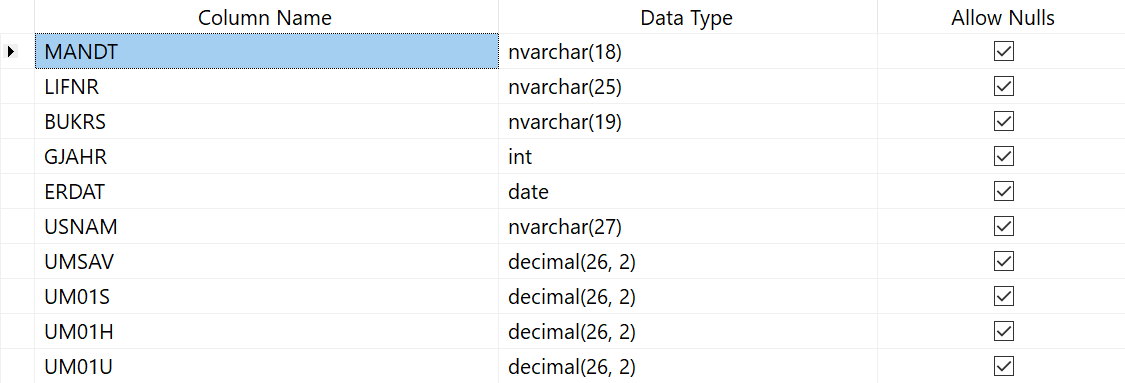Open data type dropdown for MANDT nvarchar(18)
This screenshot has height=383, width=1125.
[x=688, y=52]
